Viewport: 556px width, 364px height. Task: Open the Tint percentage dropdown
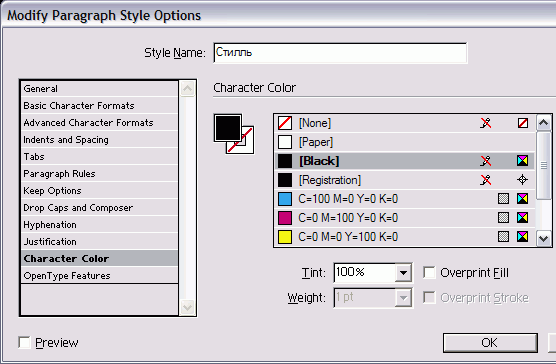click(x=403, y=273)
